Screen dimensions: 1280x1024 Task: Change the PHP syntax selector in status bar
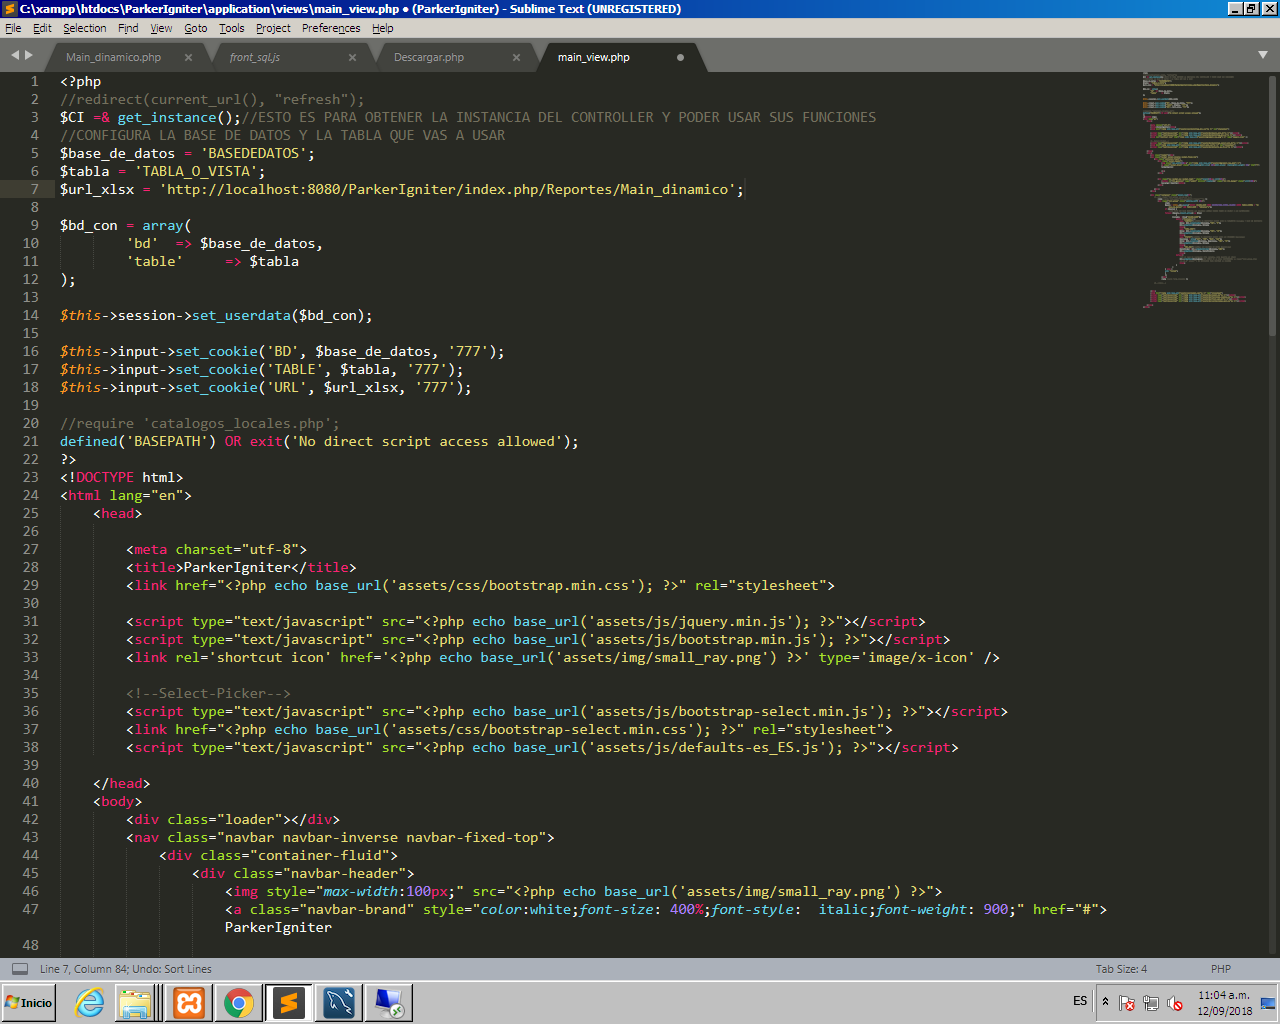1220,969
